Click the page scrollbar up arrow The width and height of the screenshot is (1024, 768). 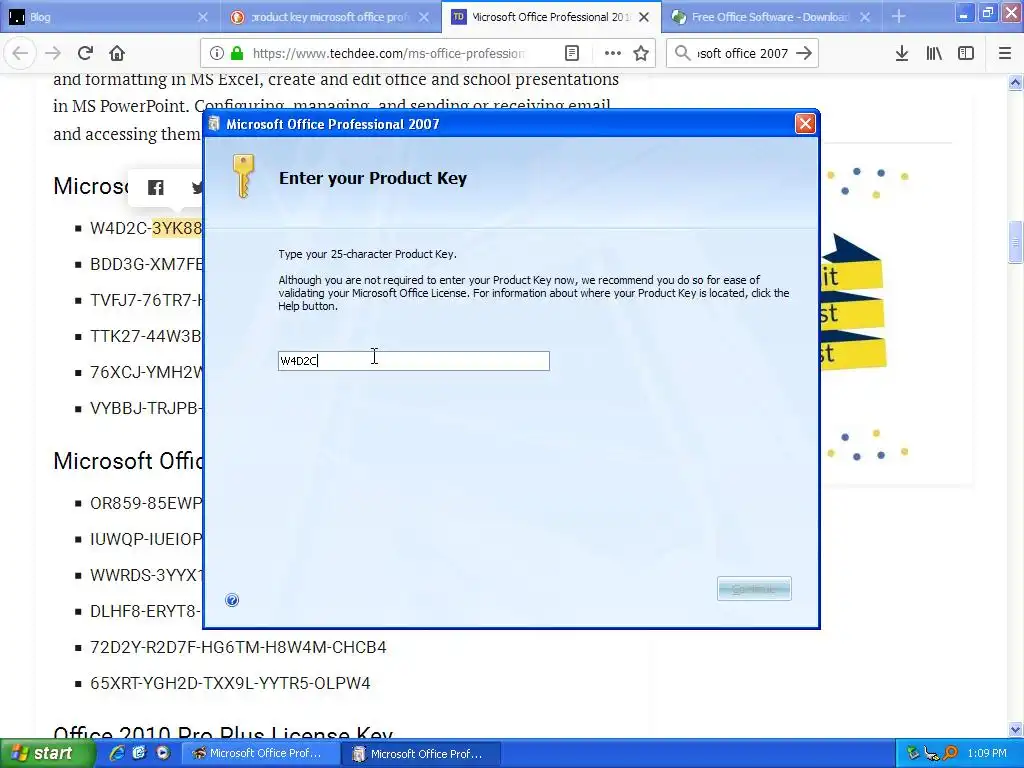coord(1015,82)
